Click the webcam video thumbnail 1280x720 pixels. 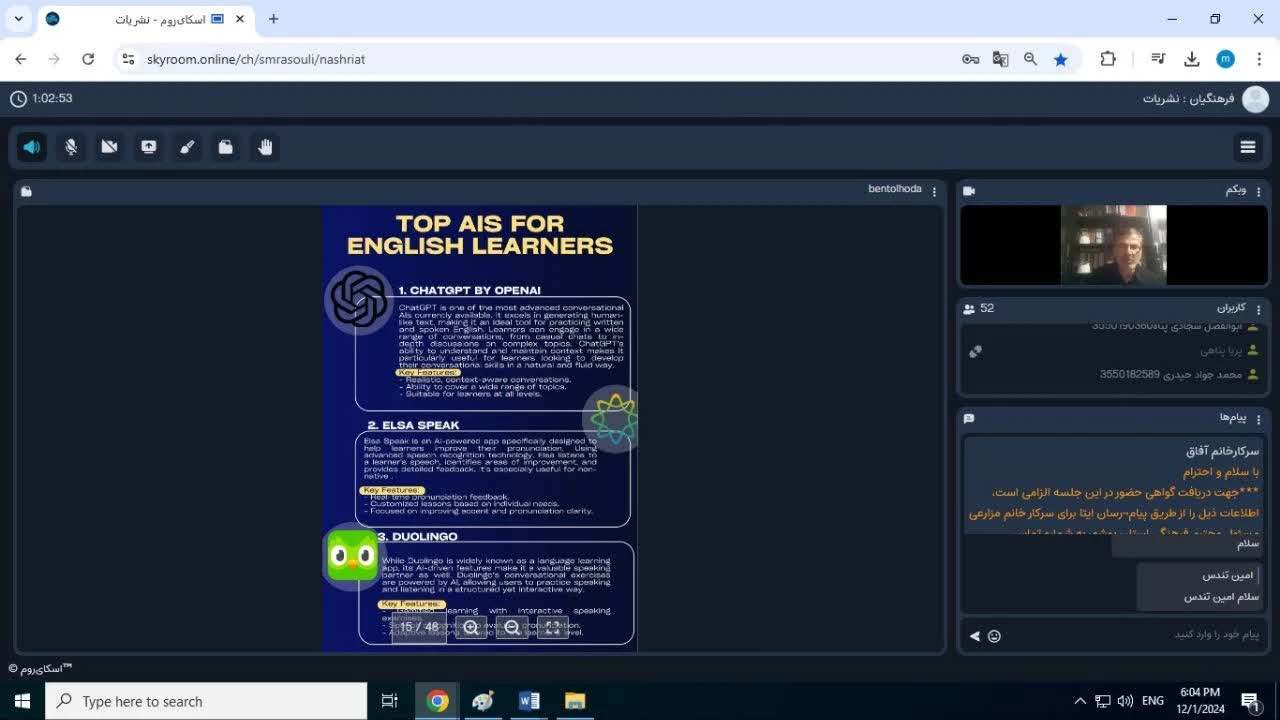pyautogui.click(x=1113, y=245)
